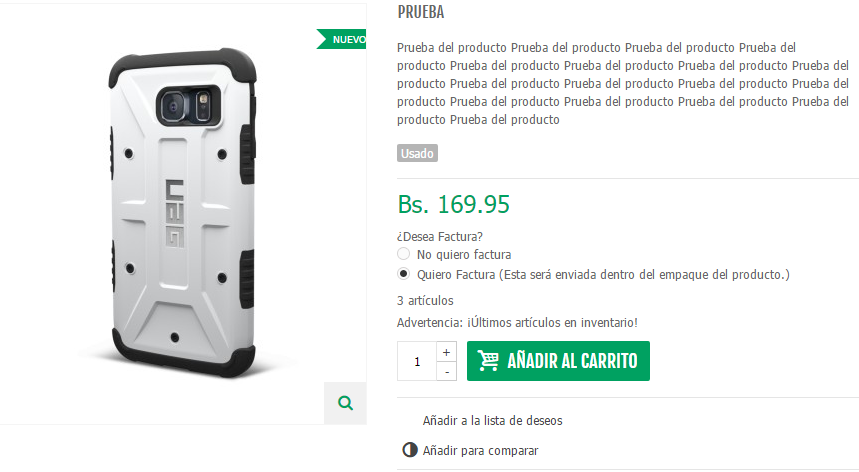Select the Quiero Factura radio button
Image resolution: width=859 pixels, height=472 pixels.
tap(403, 274)
